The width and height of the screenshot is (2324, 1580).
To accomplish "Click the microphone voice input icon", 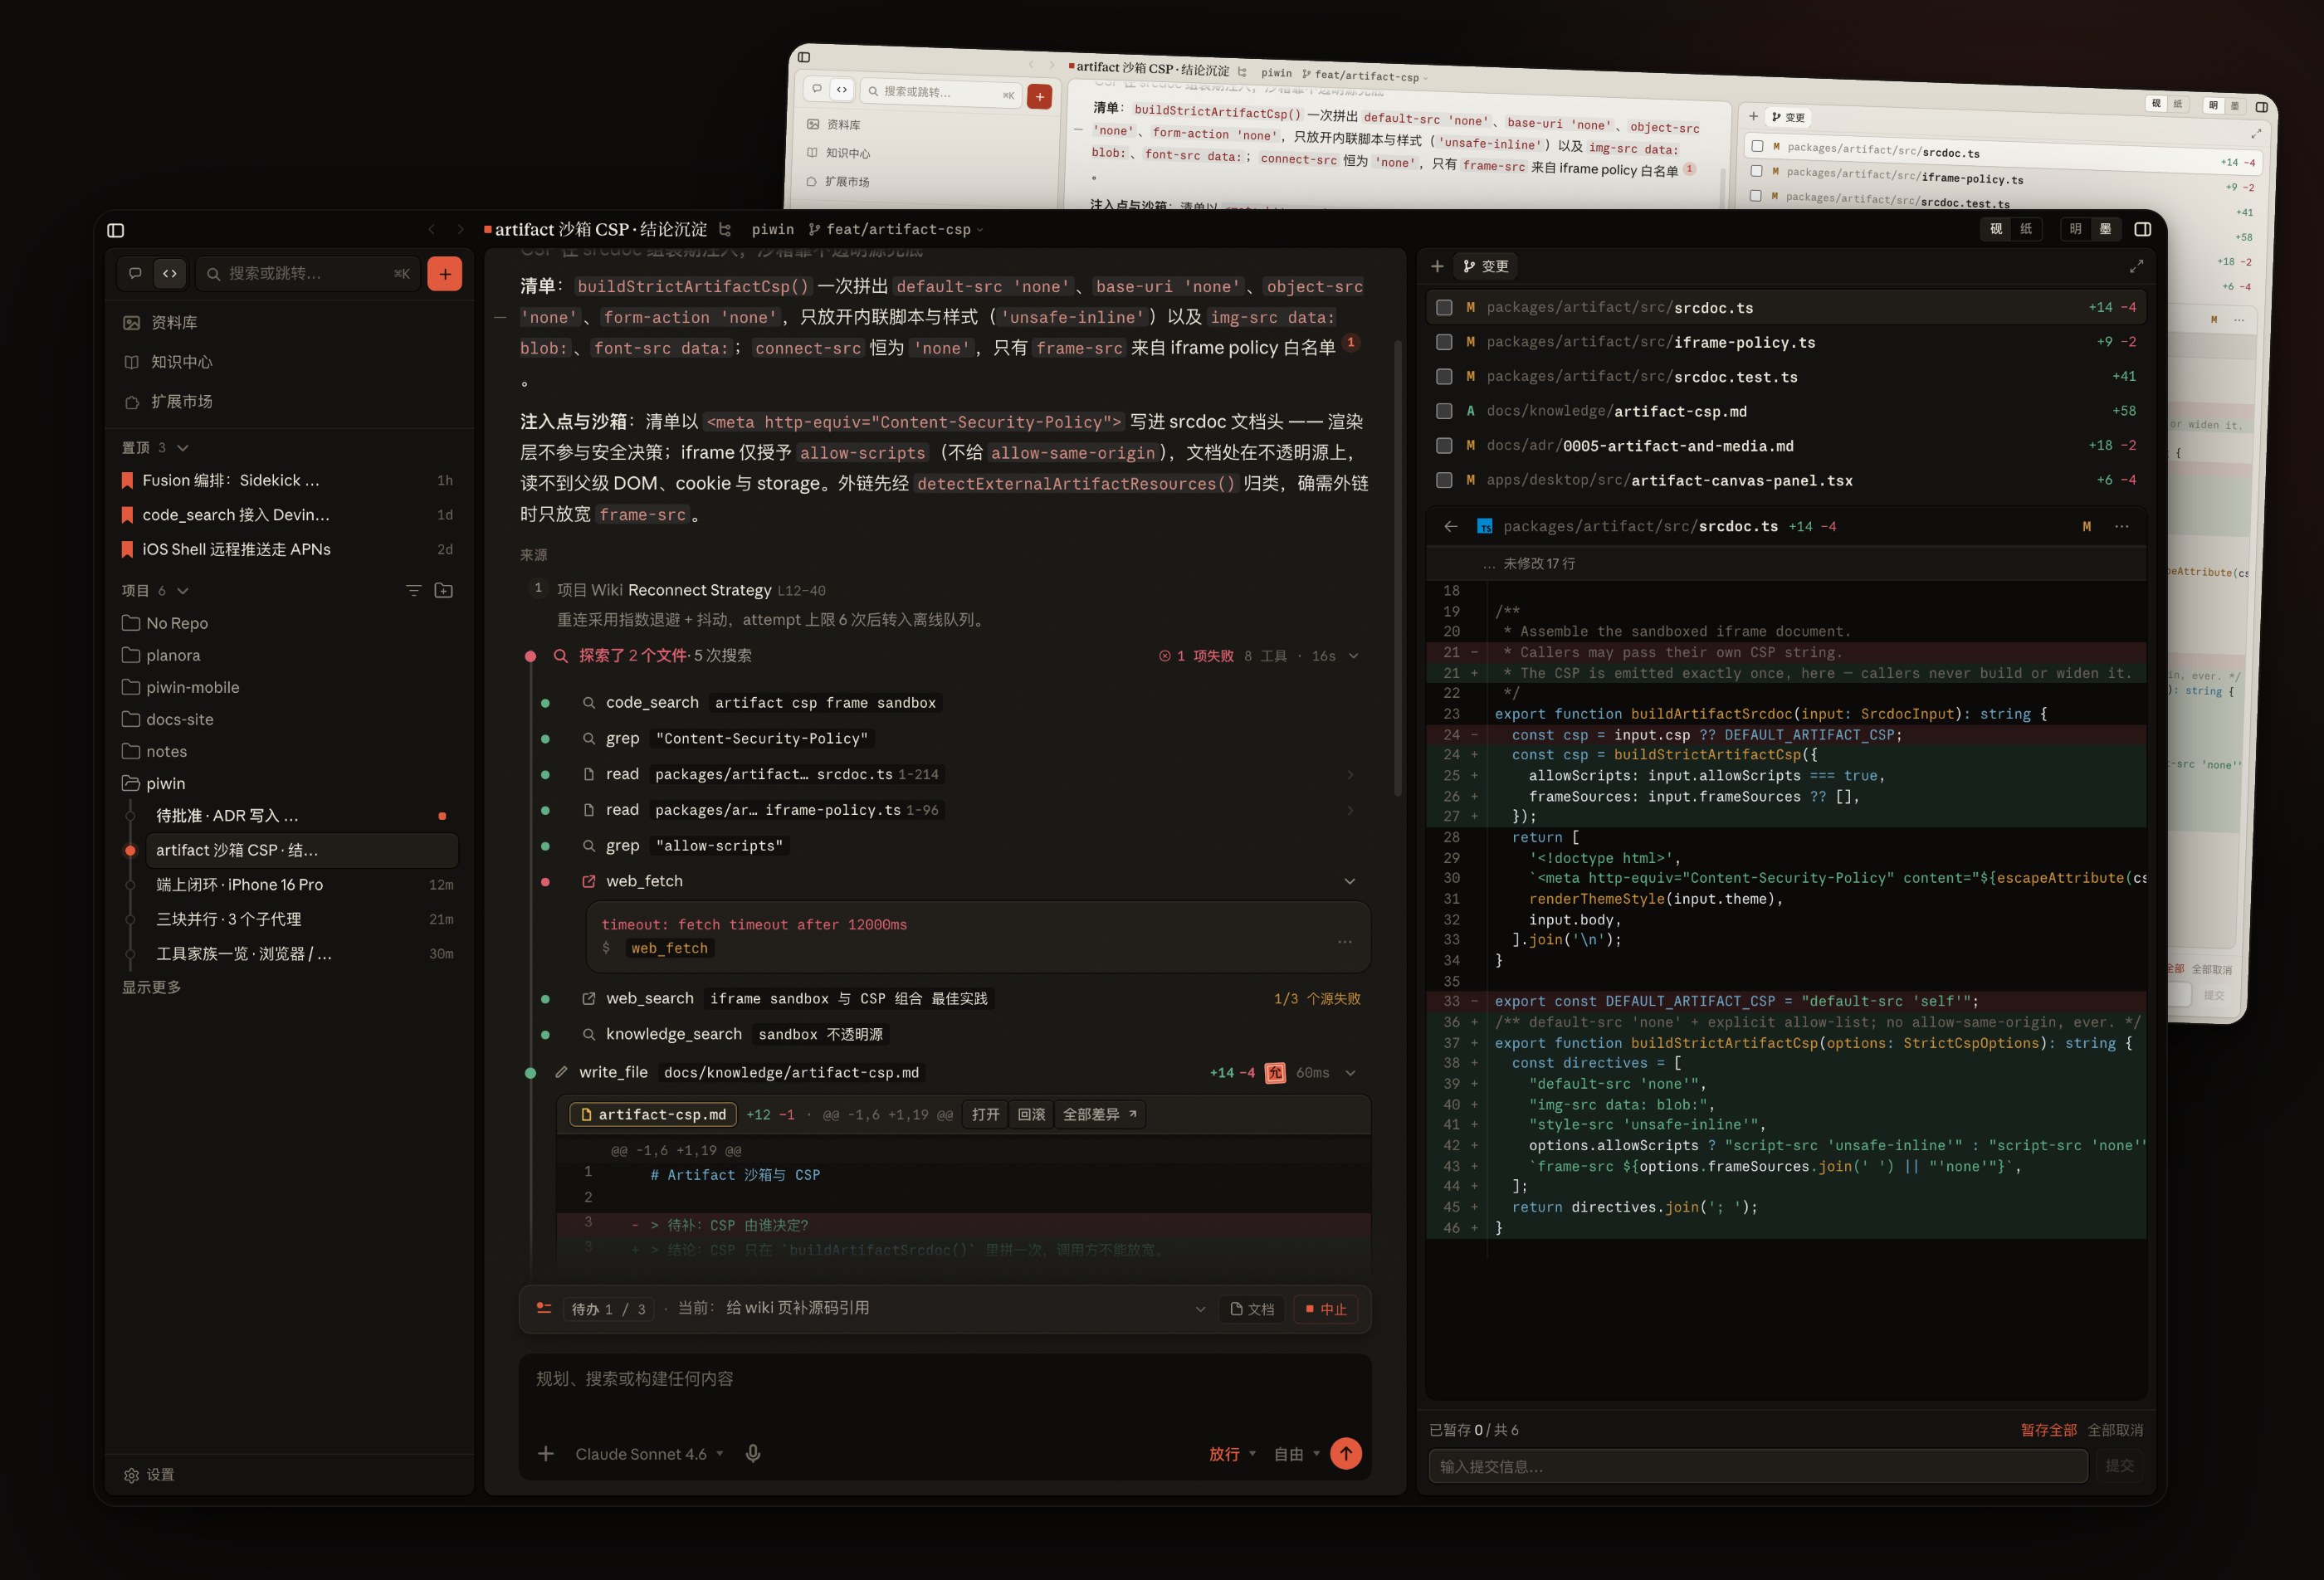I will point(753,1453).
